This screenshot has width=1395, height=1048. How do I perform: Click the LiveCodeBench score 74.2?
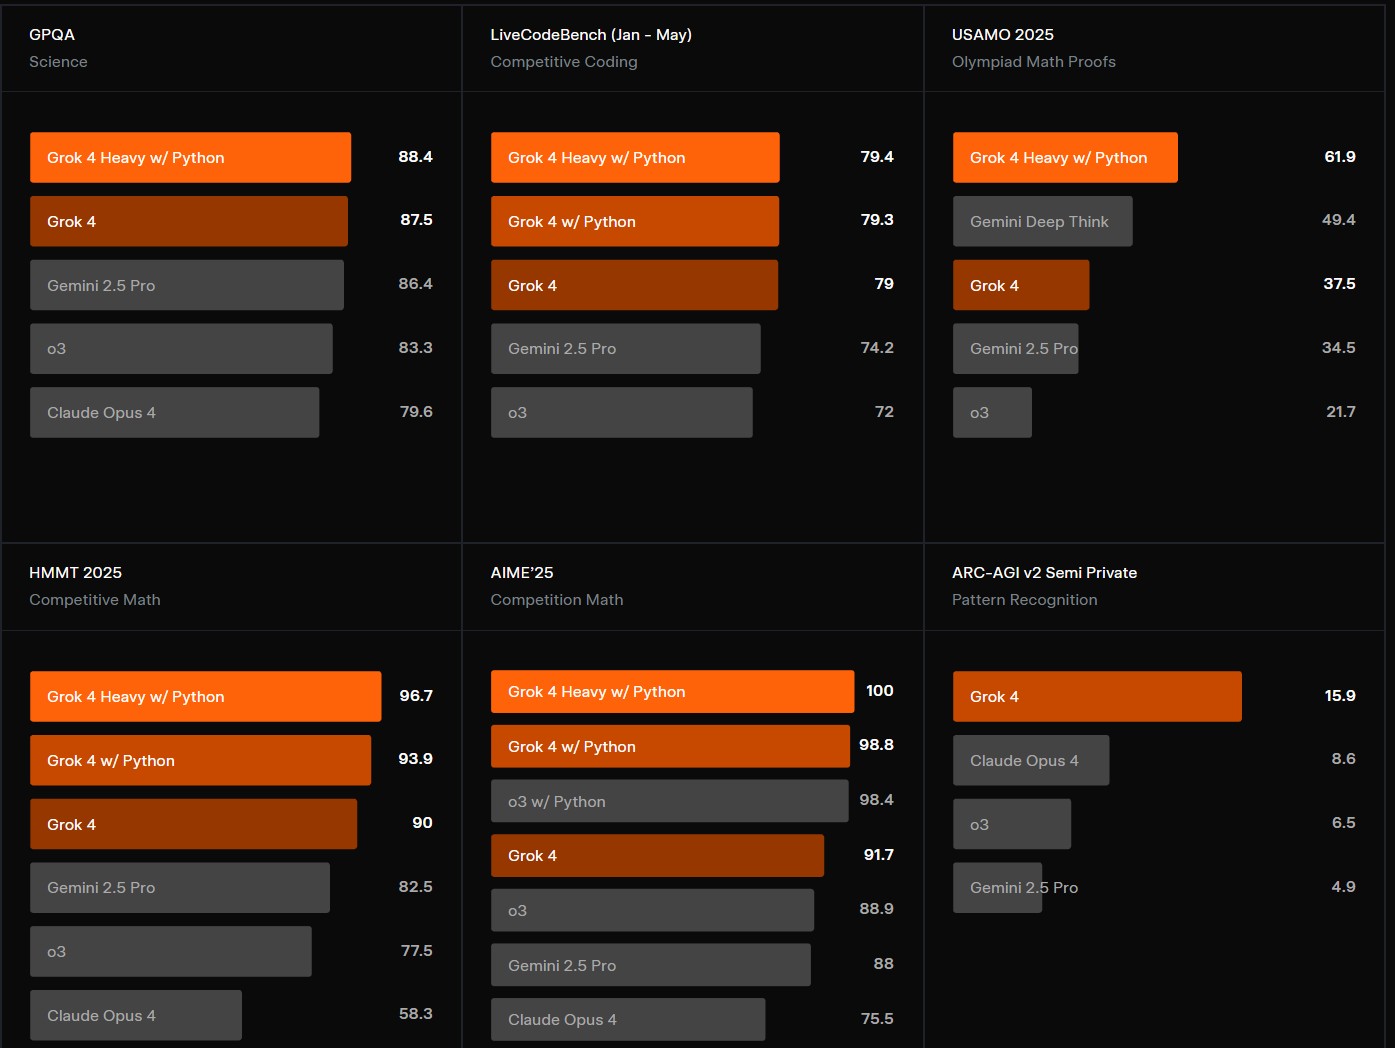(877, 348)
